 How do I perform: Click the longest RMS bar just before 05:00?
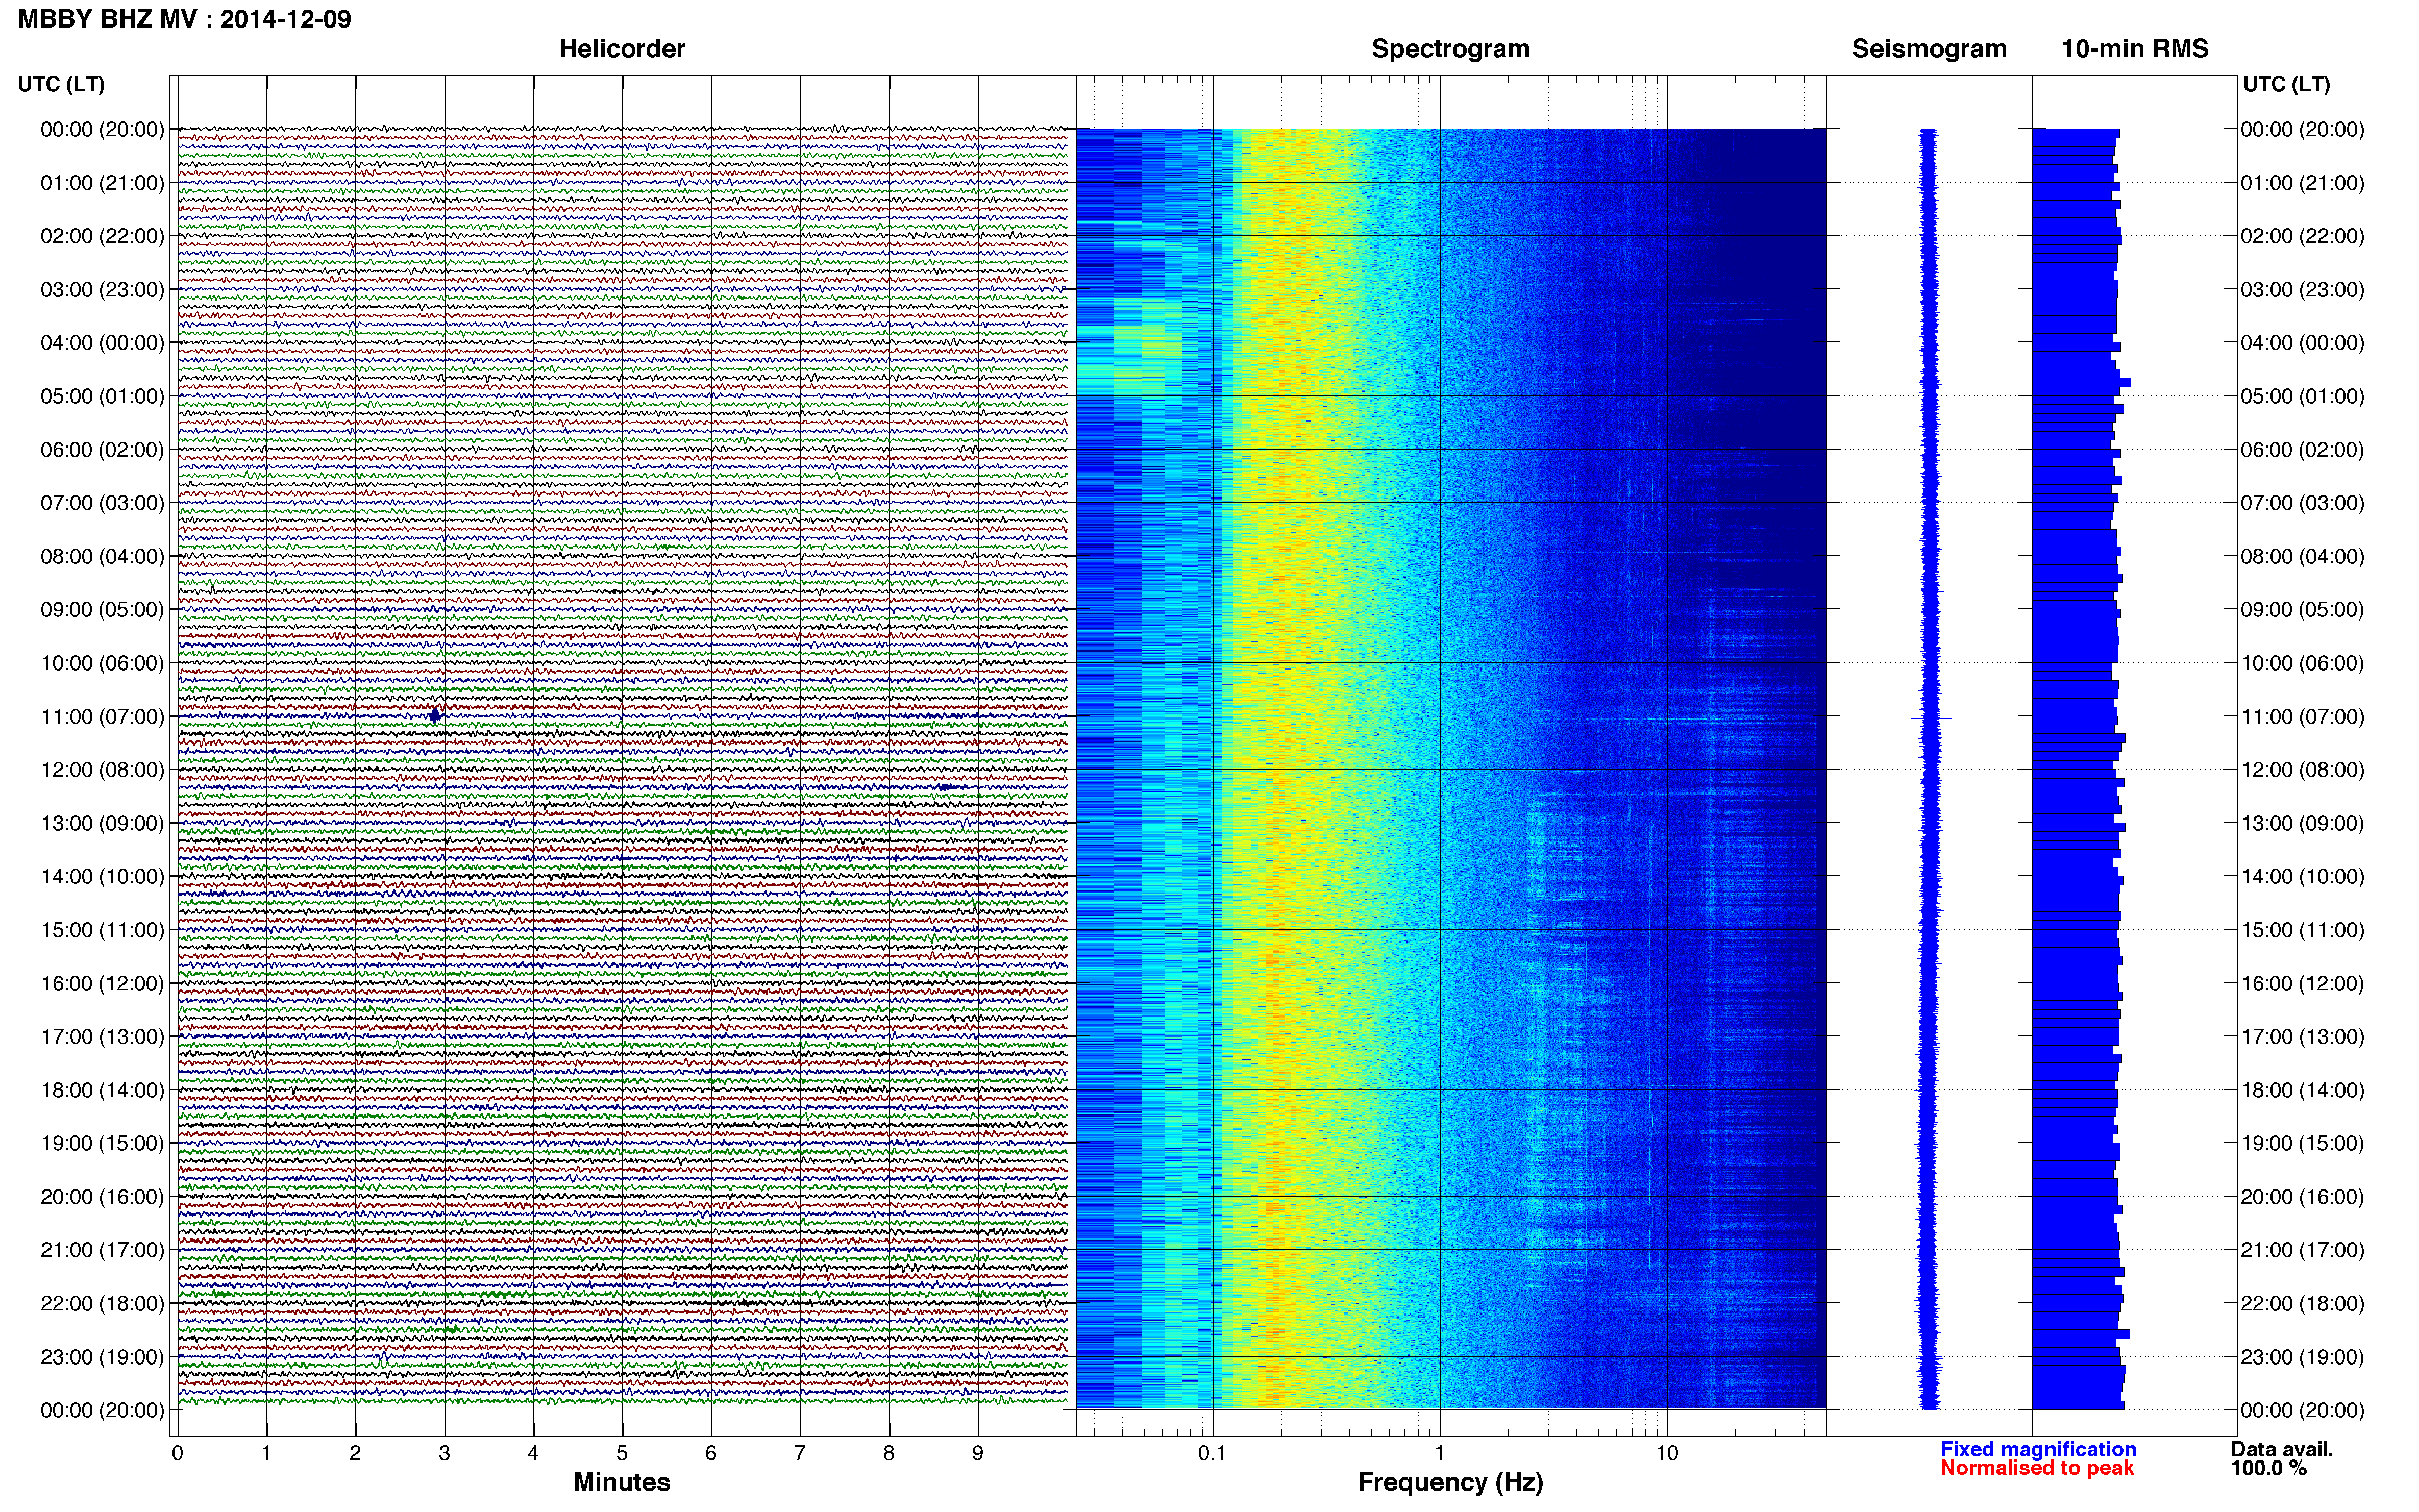point(2081,382)
